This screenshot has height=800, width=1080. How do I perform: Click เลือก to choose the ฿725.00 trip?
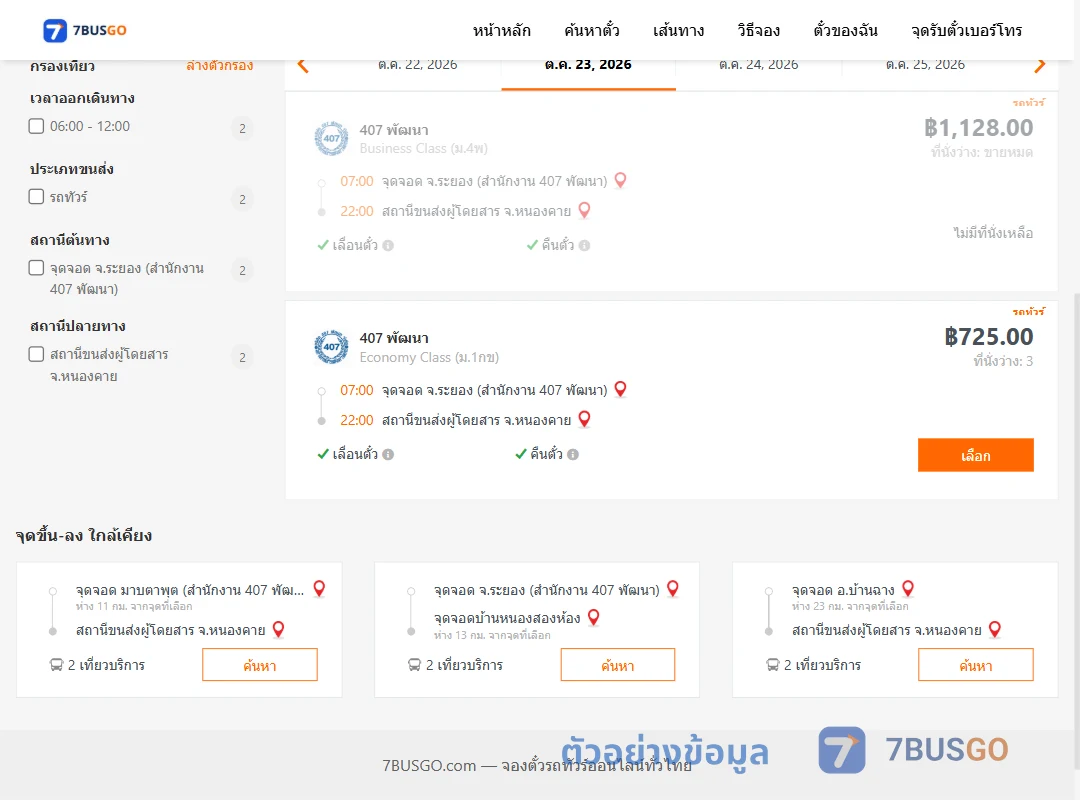(x=975, y=455)
